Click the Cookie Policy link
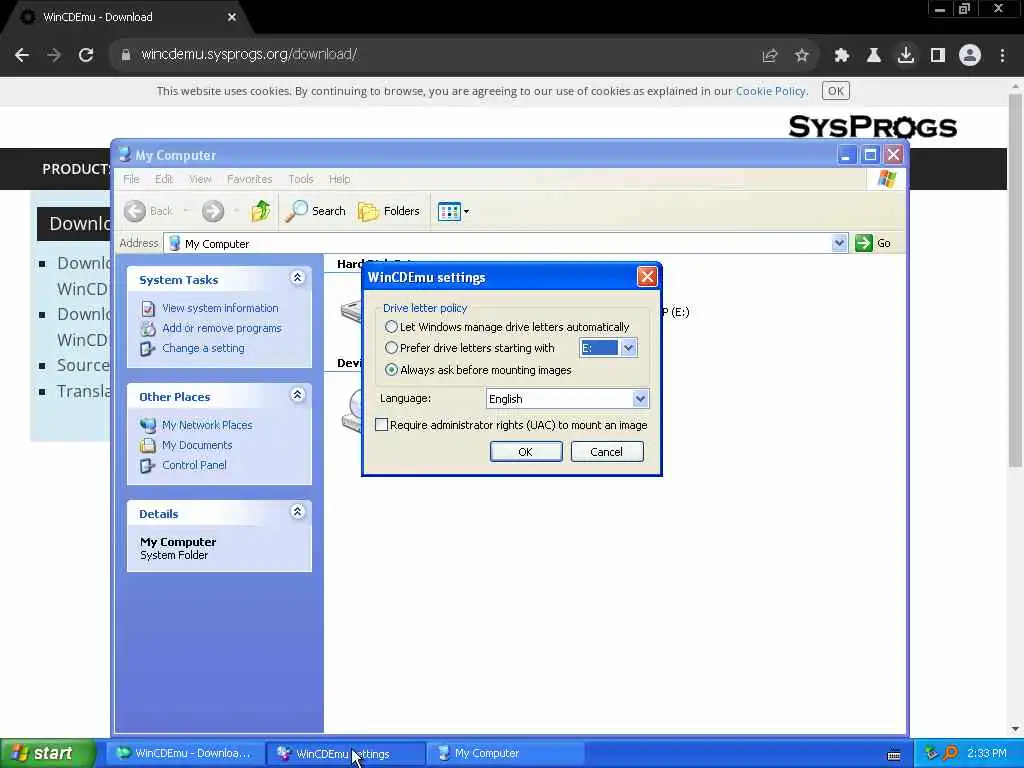 pos(771,91)
